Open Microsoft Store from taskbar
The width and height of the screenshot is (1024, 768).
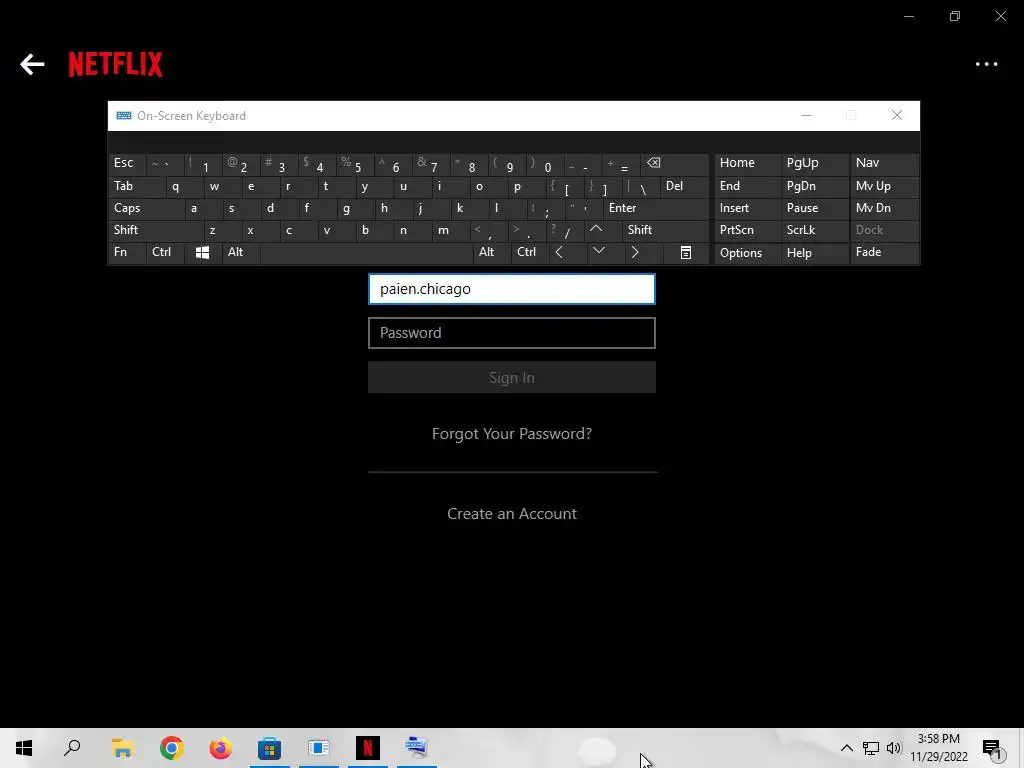(x=269, y=748)
